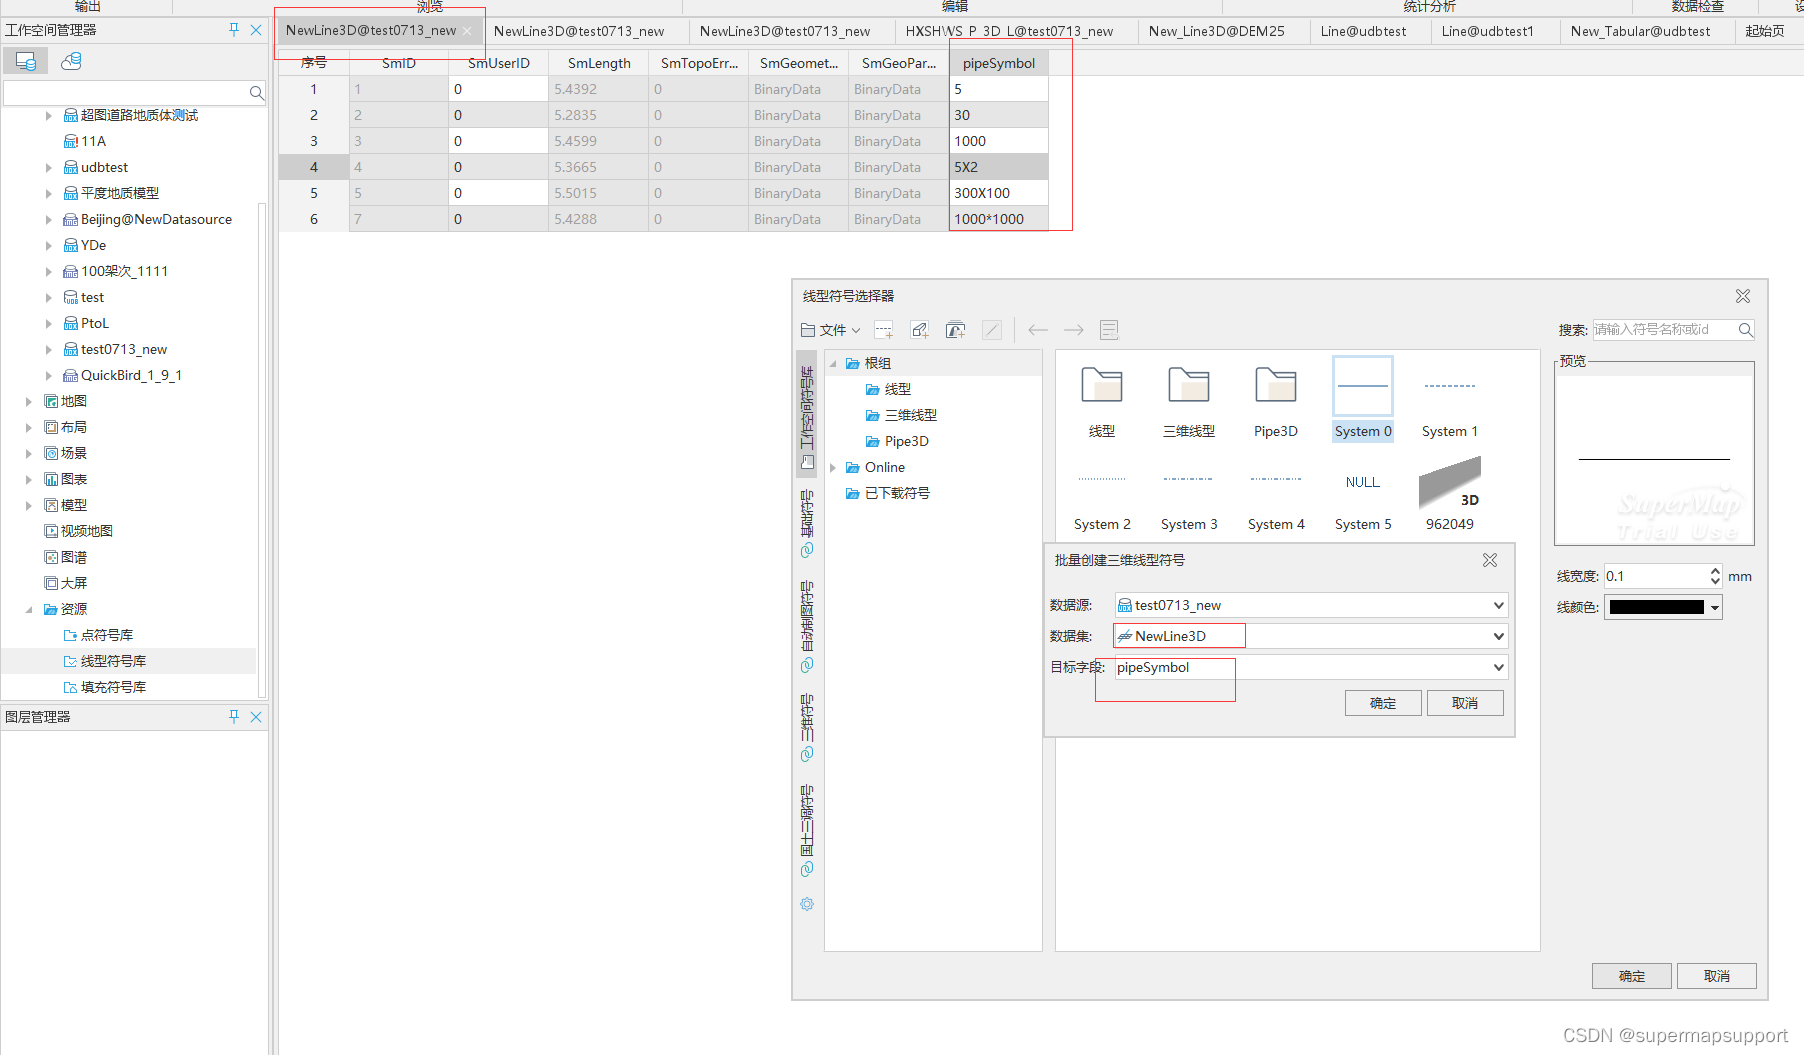Select the 线型符号库 resource item

coord(113,661)
